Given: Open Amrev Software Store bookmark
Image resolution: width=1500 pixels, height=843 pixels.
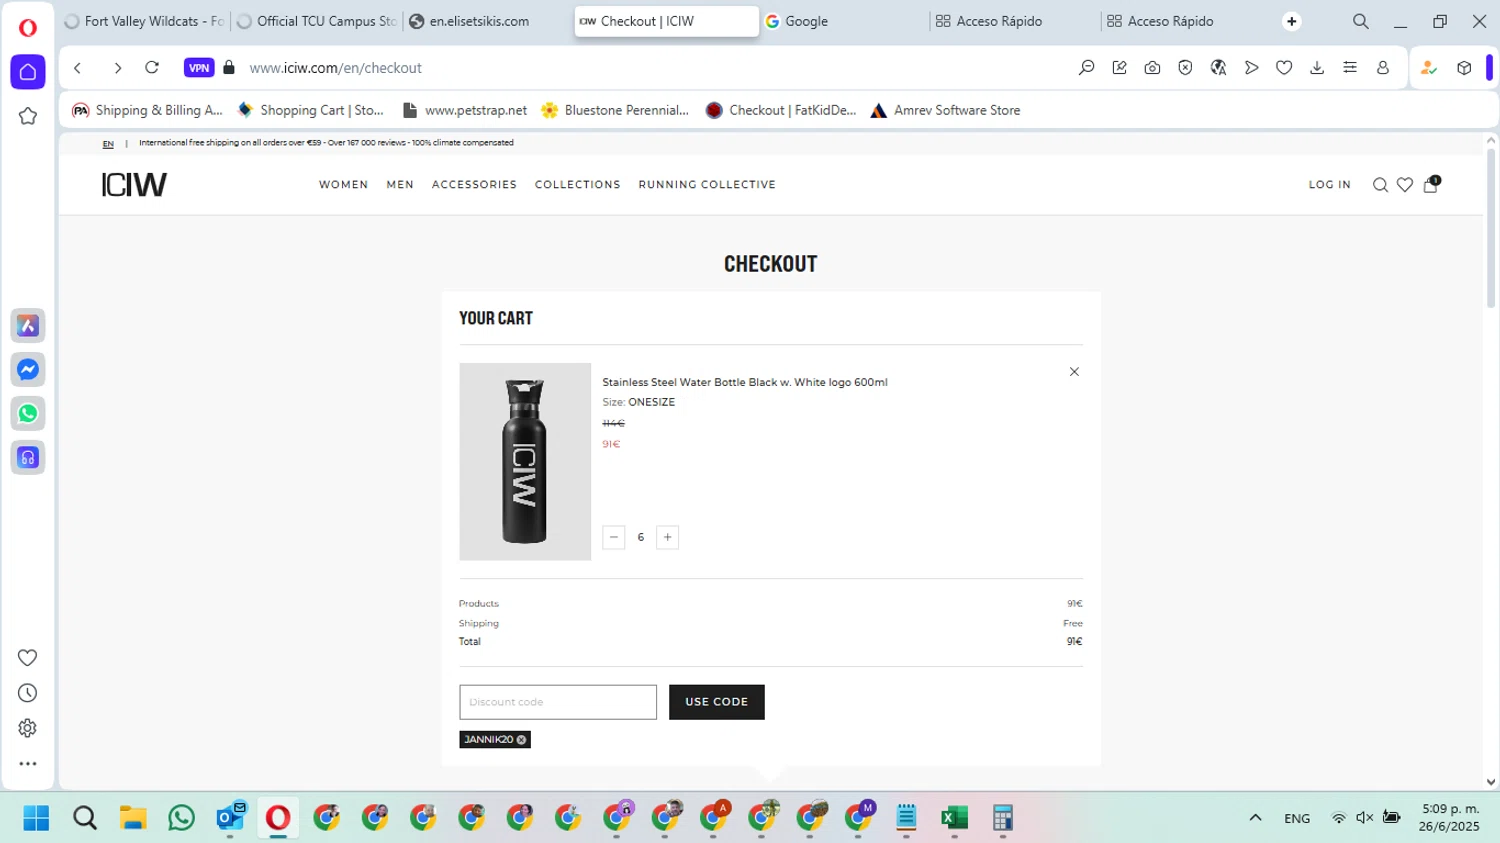Looking at the screenshot, I should click(945, 110).
